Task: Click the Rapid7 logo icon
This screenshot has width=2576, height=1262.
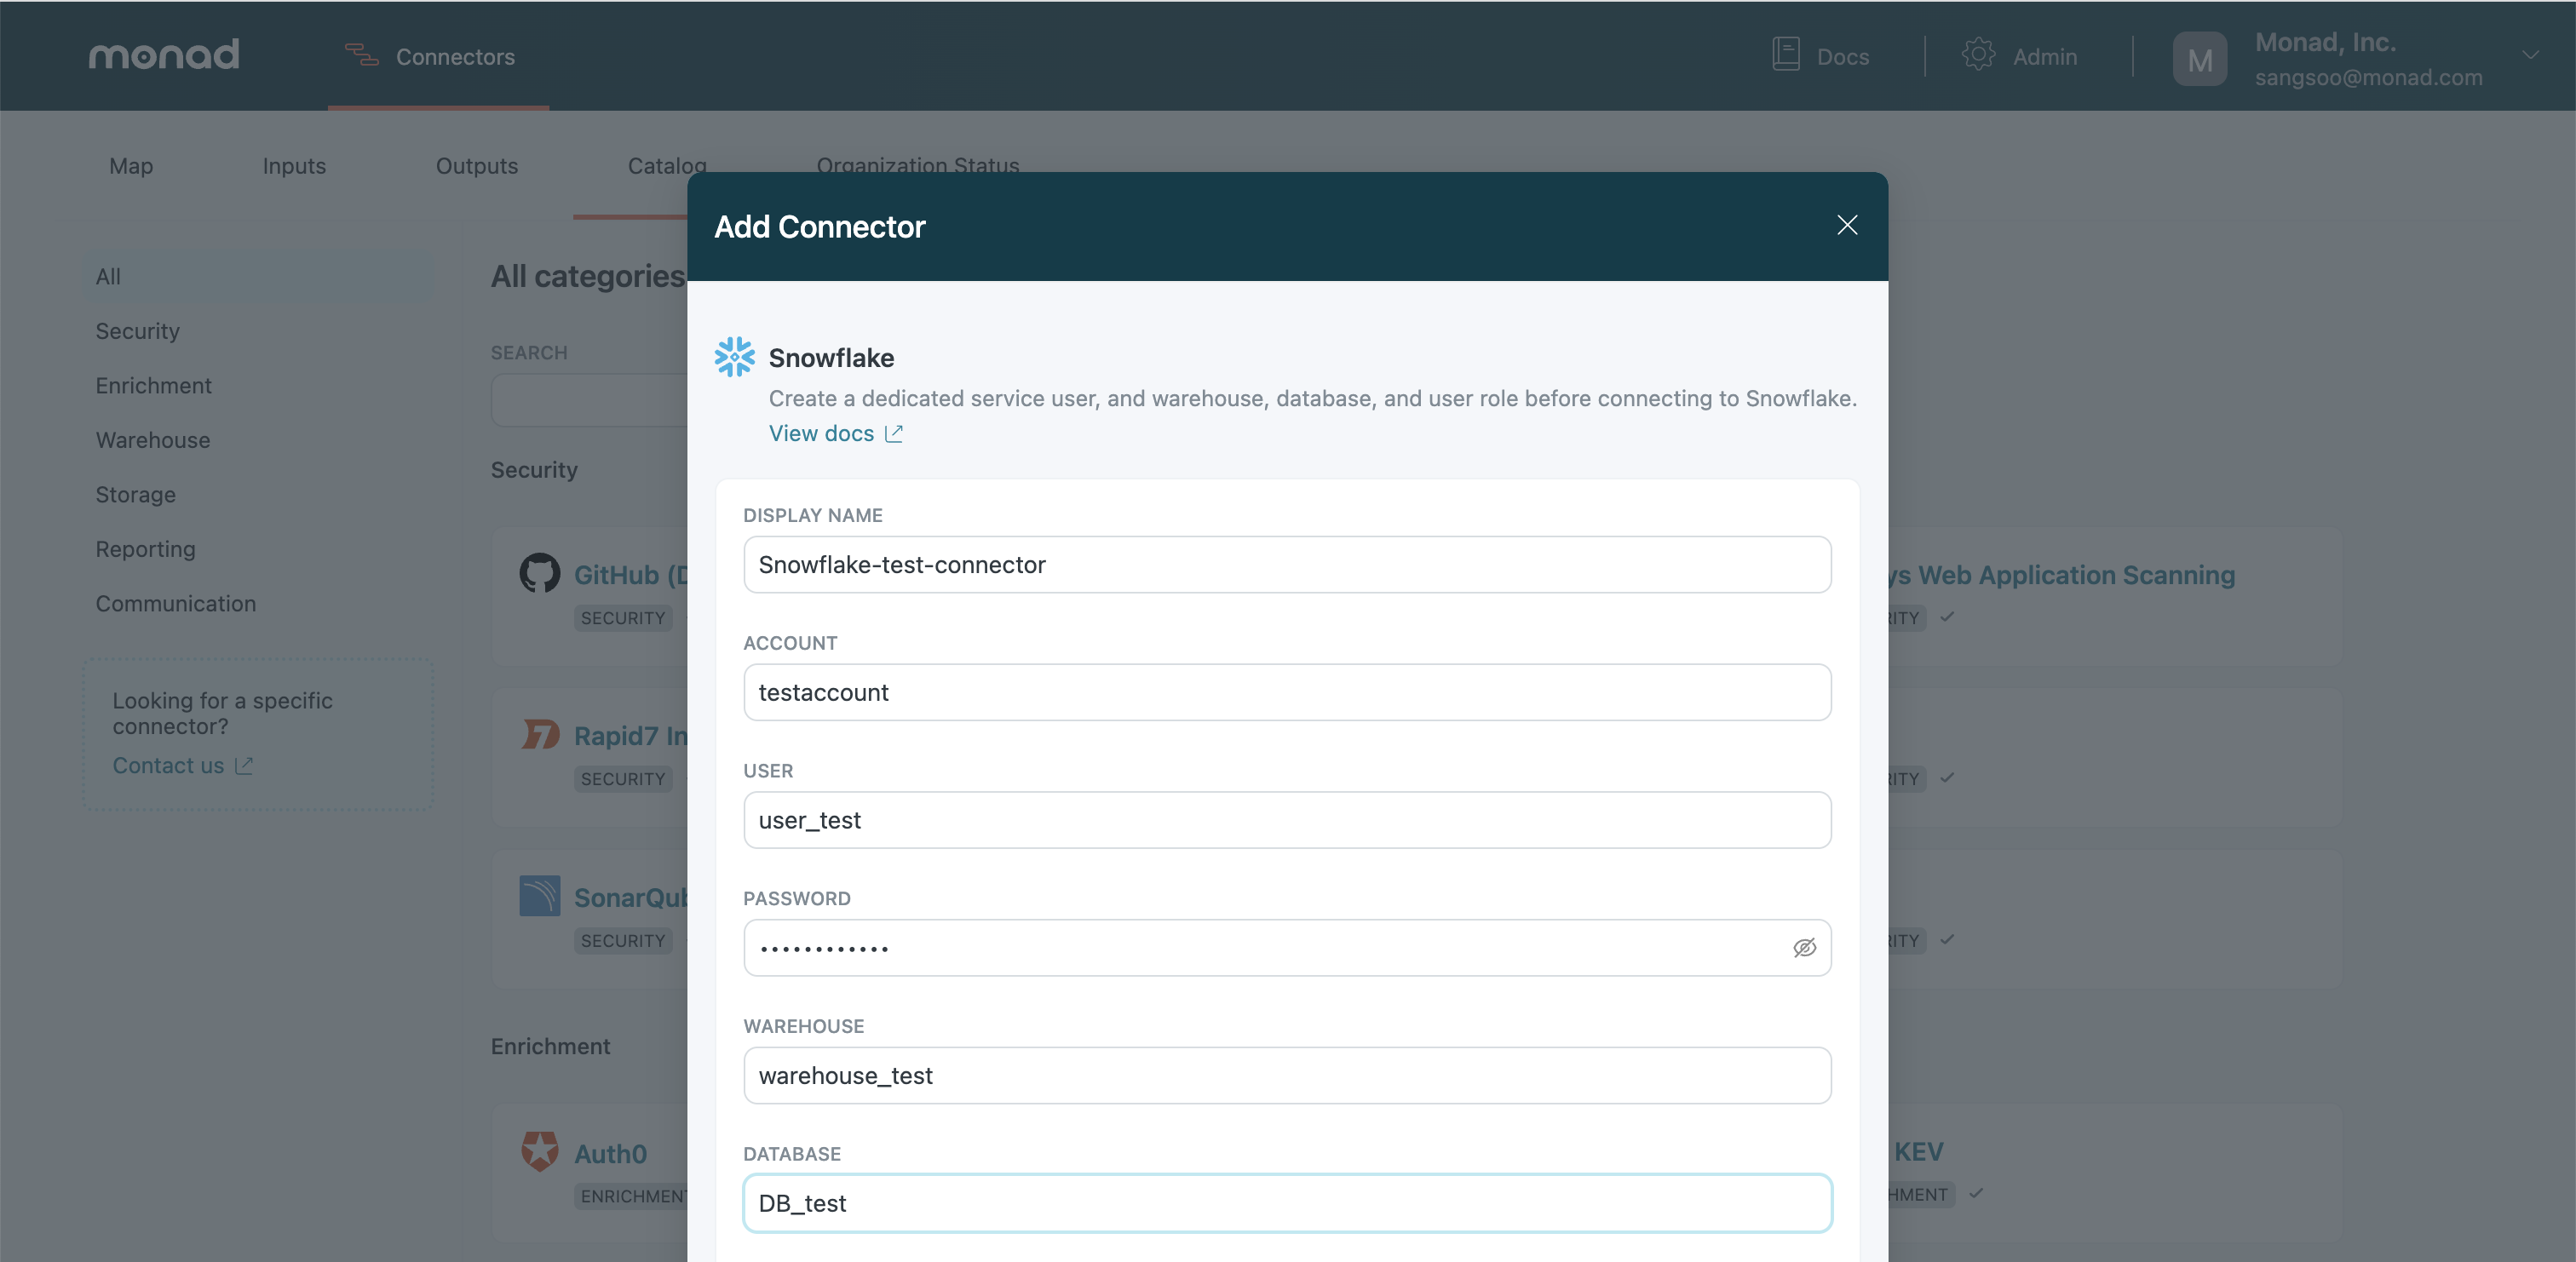Action: pos(540,735)
